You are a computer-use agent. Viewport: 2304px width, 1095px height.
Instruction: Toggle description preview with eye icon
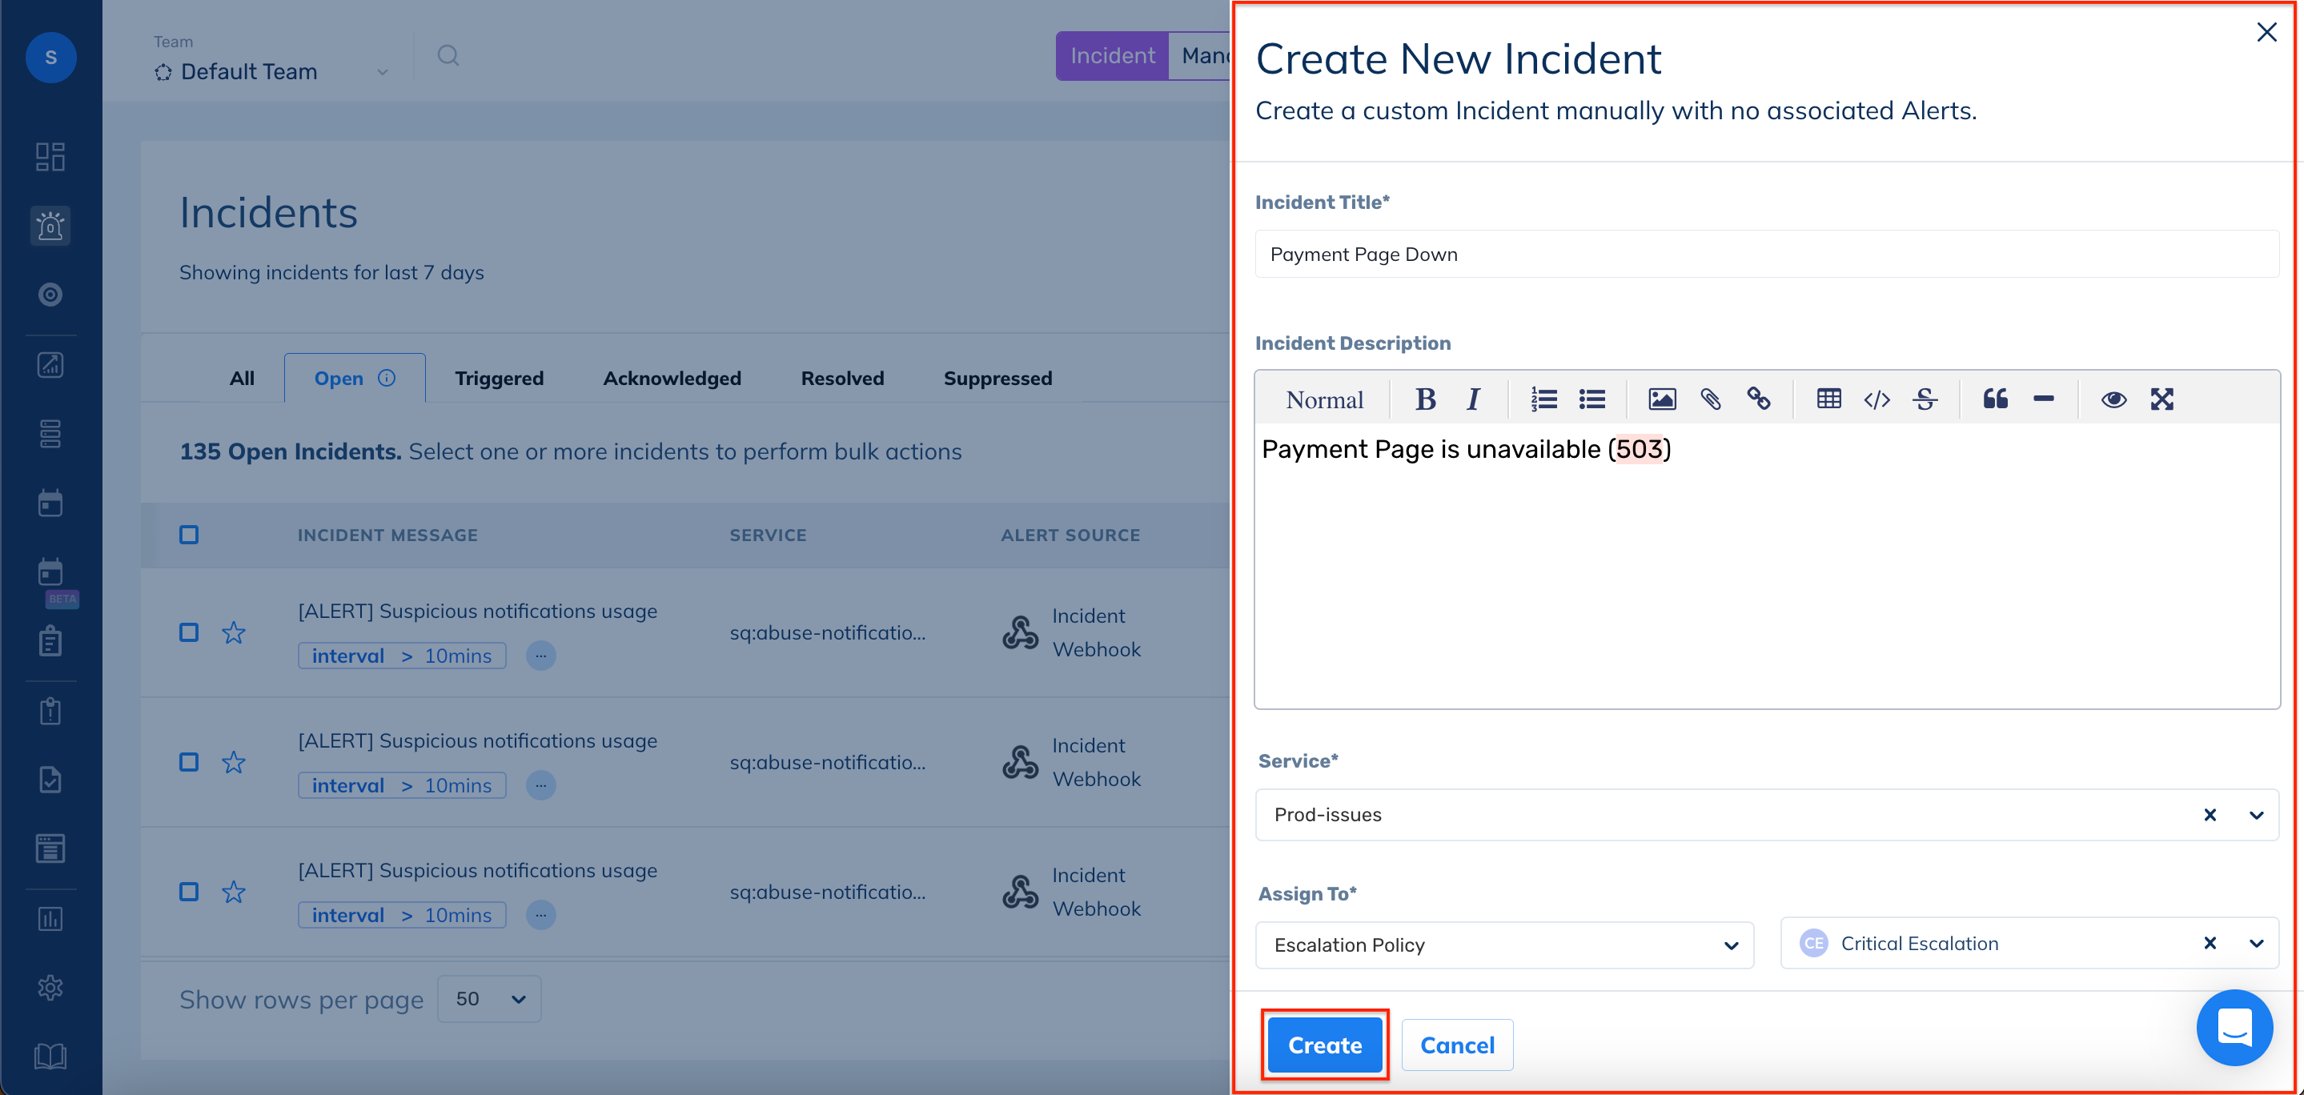(x=2113, y=400)
